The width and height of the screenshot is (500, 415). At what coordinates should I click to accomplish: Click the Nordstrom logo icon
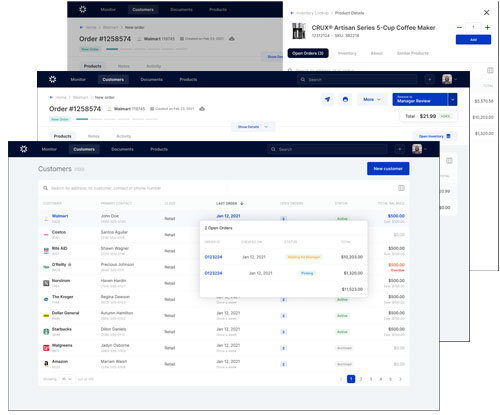tap(46, 283)
